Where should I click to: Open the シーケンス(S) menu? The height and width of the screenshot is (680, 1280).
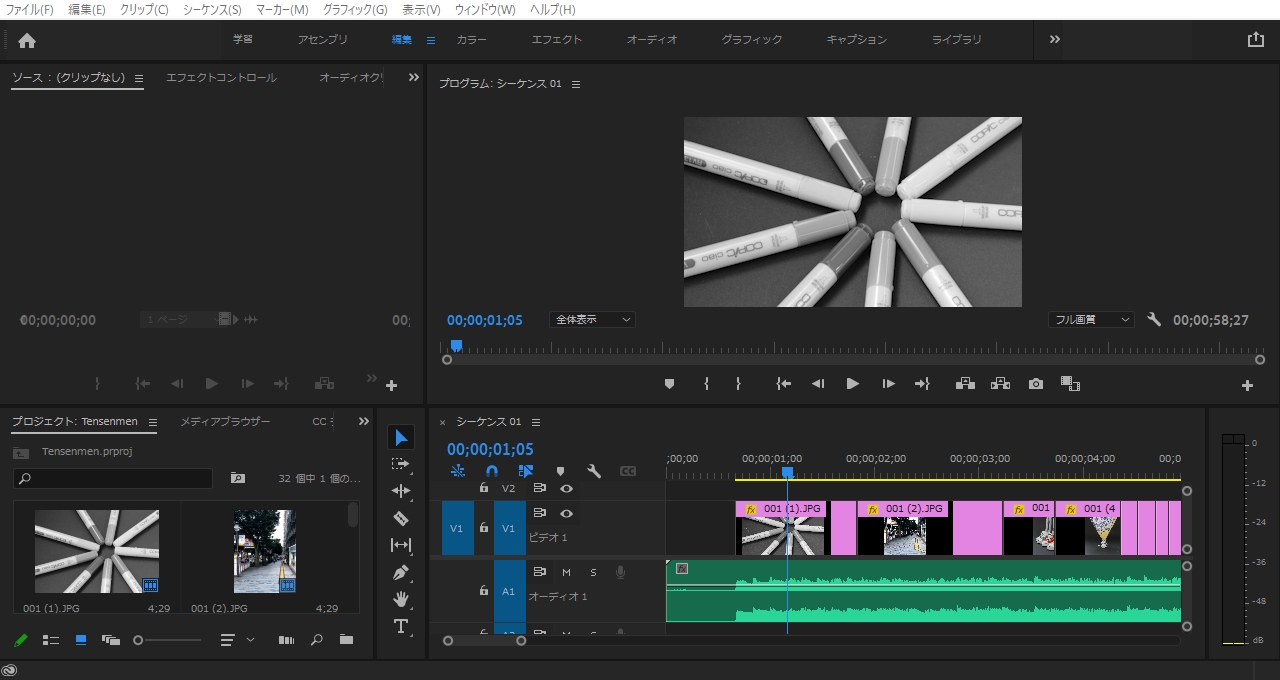pos(212,9)
